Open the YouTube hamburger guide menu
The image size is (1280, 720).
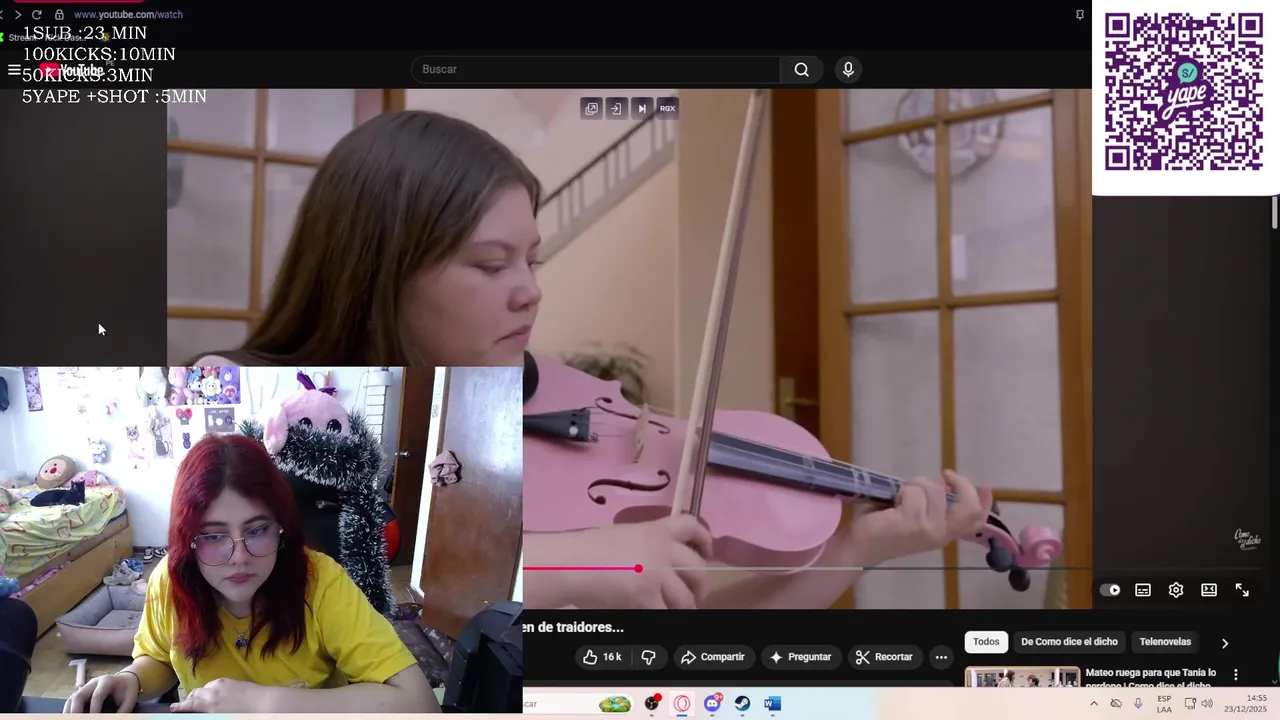click(14, 70)
